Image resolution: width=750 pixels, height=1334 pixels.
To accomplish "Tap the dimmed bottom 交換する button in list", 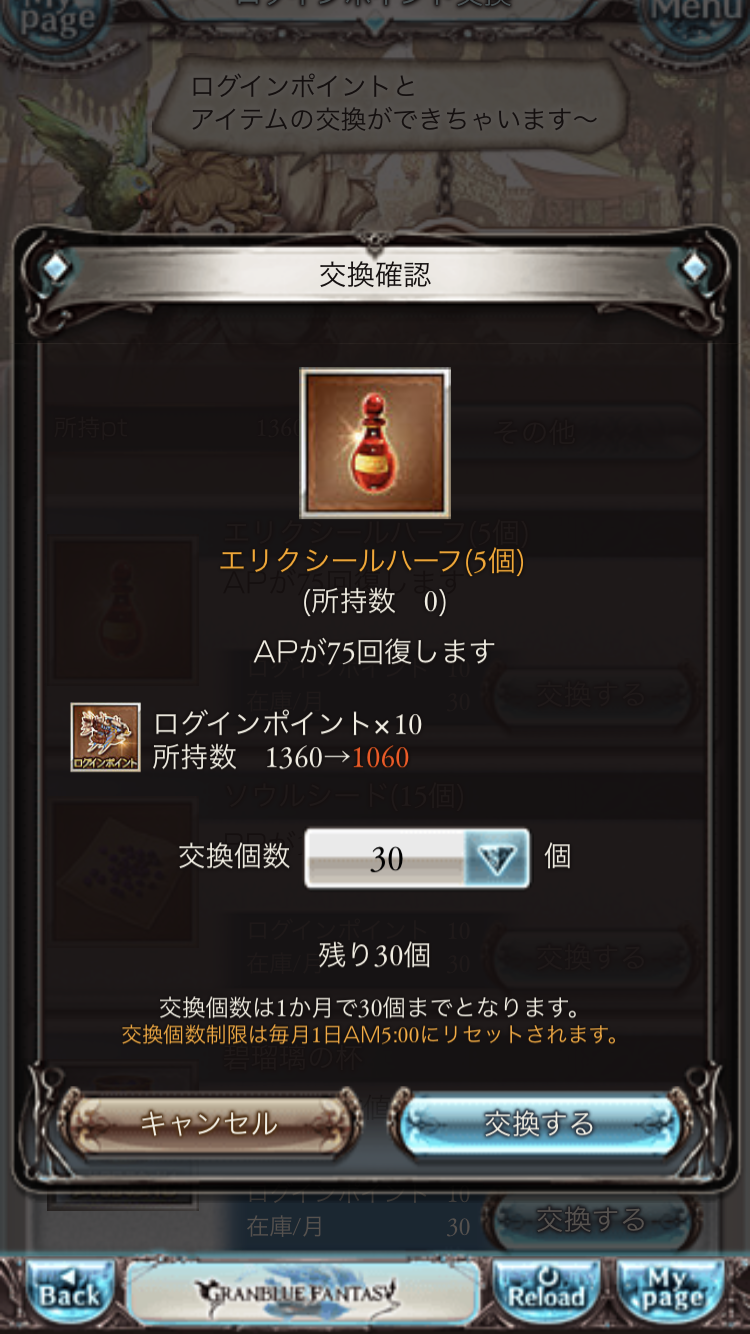I will pyautogui.click(x=590, y=1220).
